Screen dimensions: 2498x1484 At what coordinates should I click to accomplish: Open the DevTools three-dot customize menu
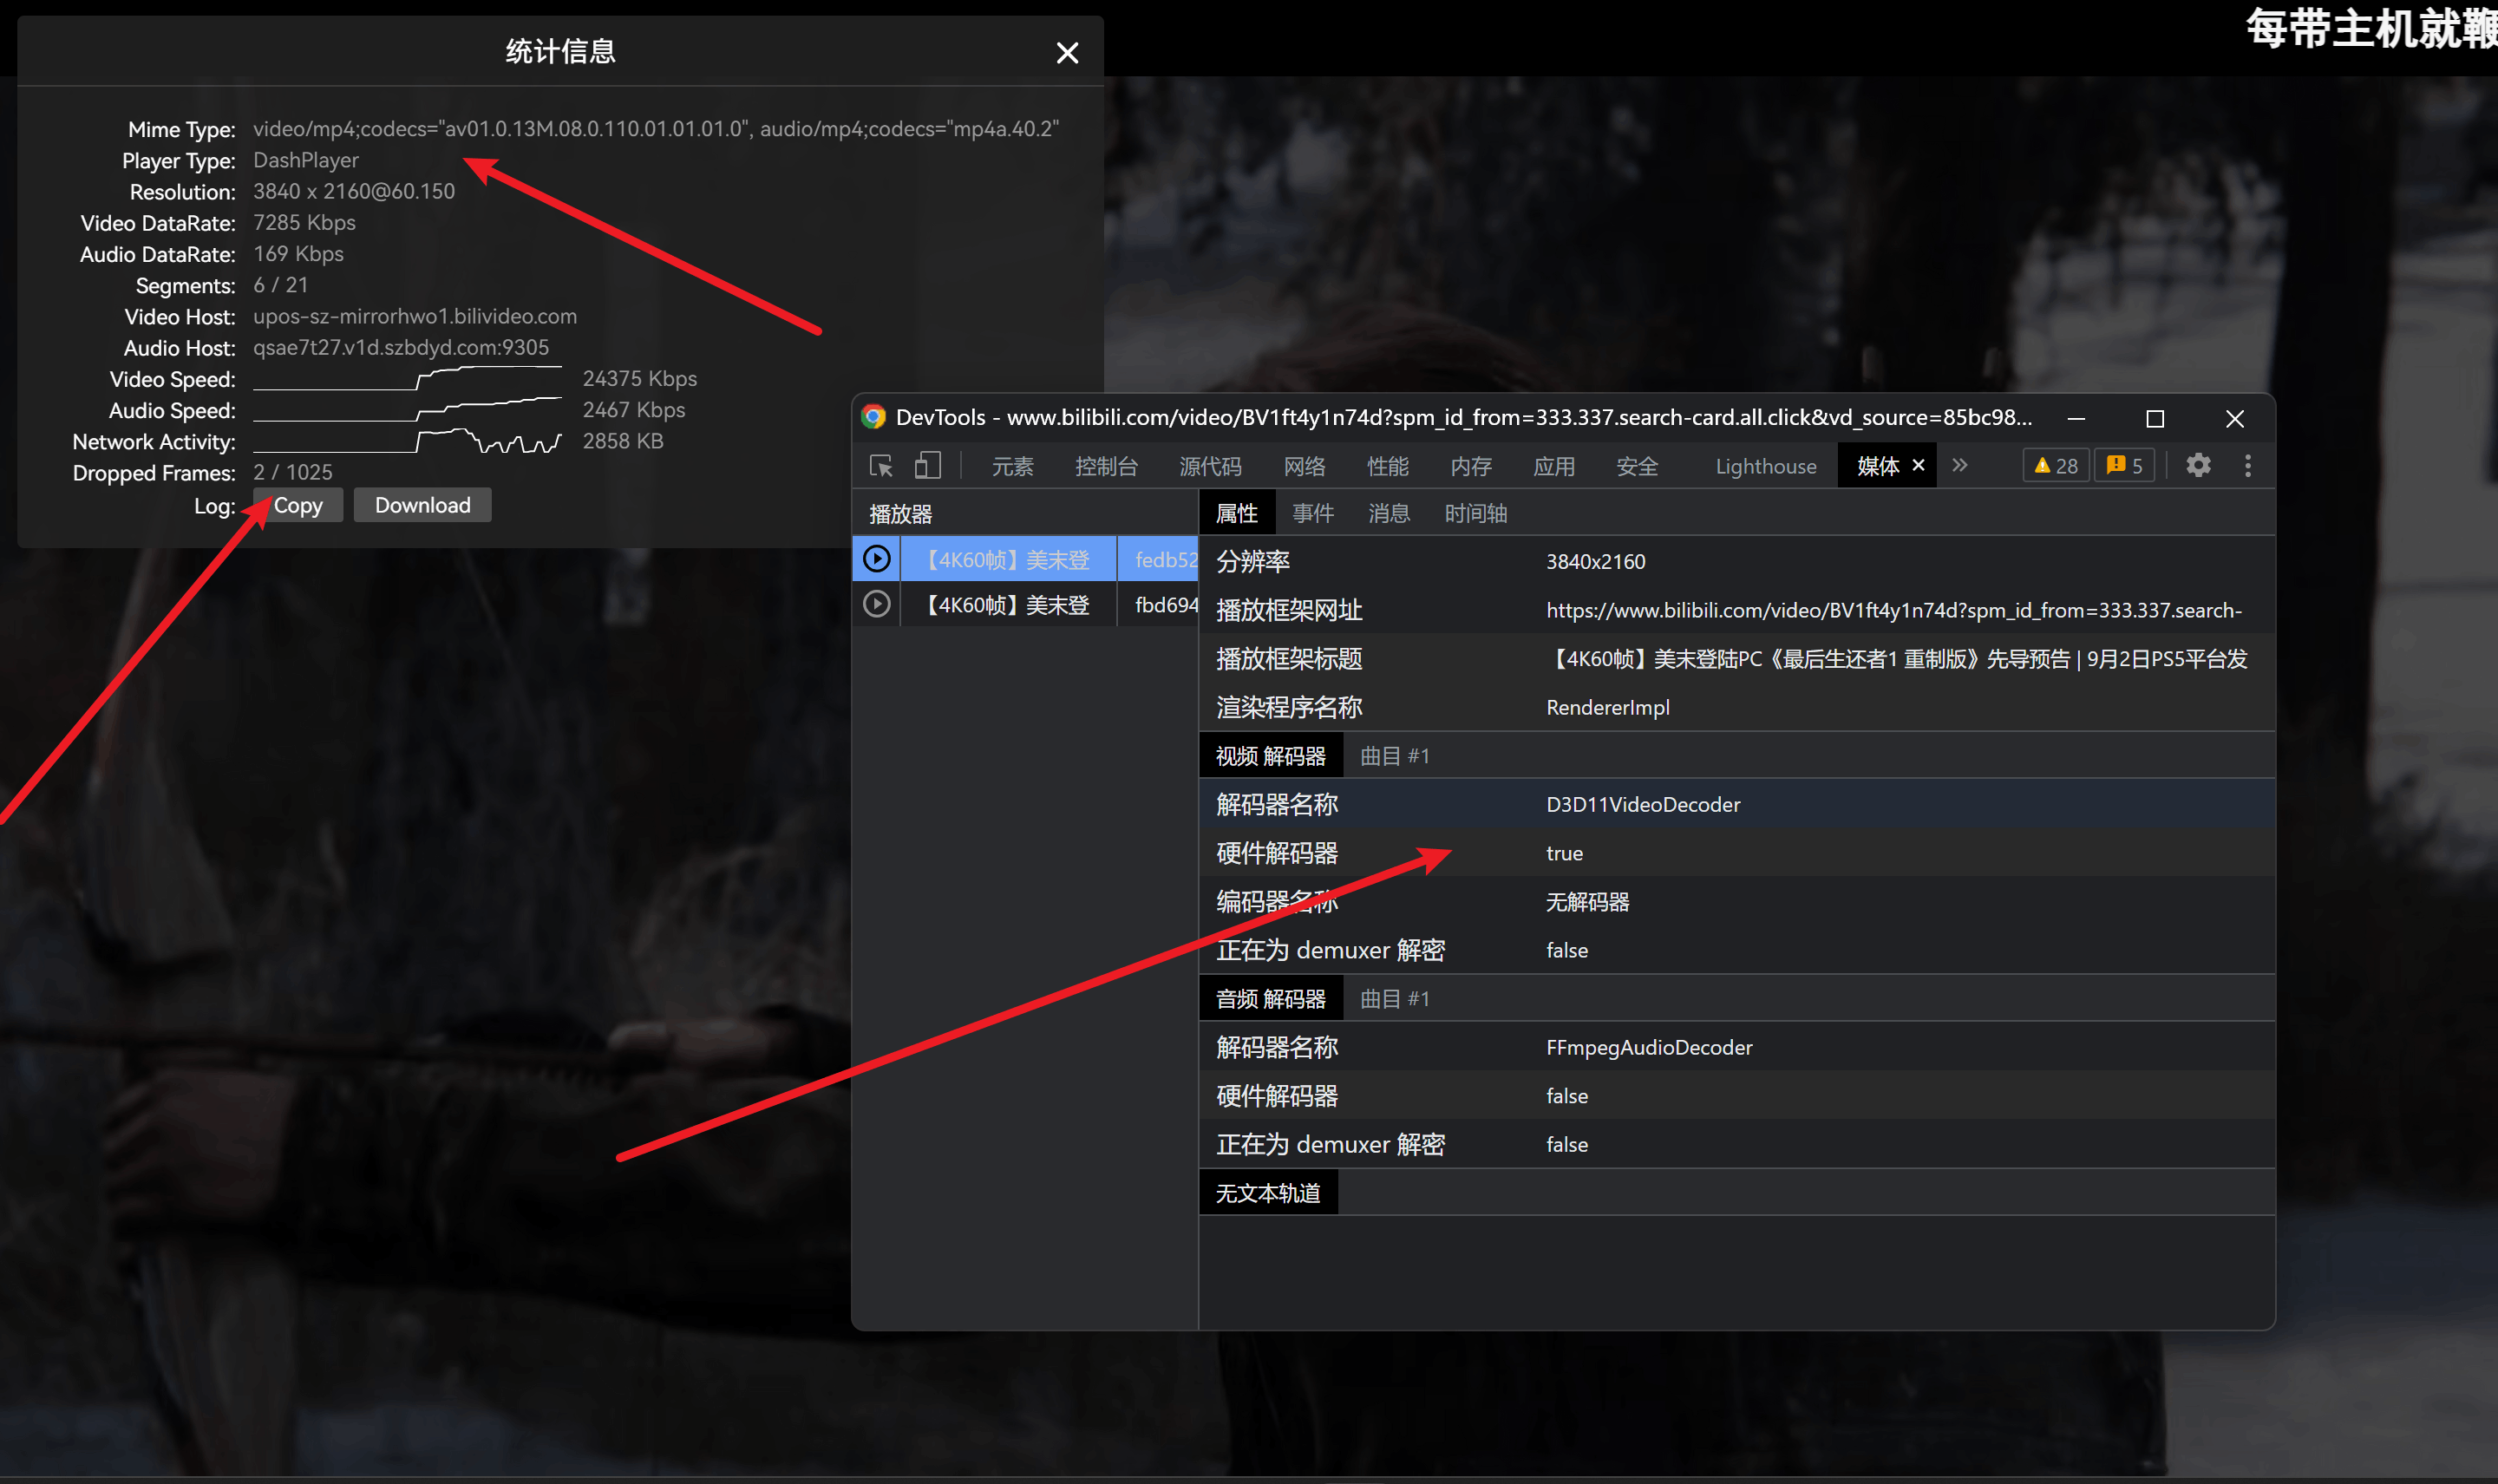click(2248, 466)
